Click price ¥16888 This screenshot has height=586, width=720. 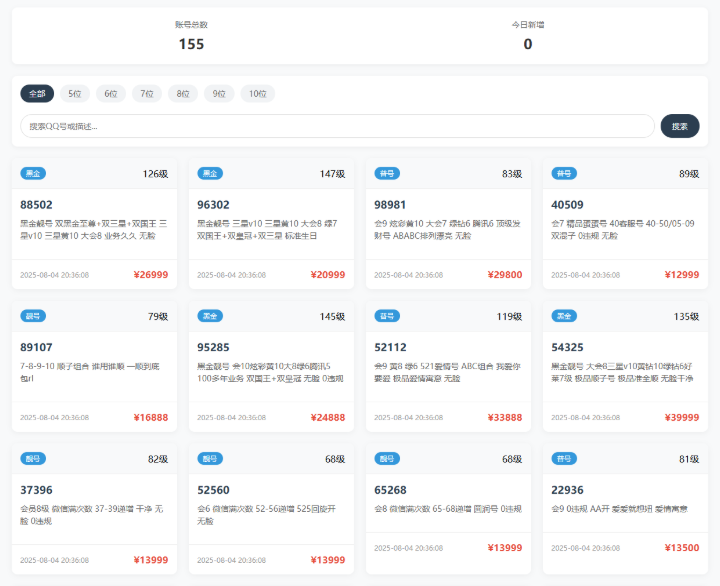[151, 417]
